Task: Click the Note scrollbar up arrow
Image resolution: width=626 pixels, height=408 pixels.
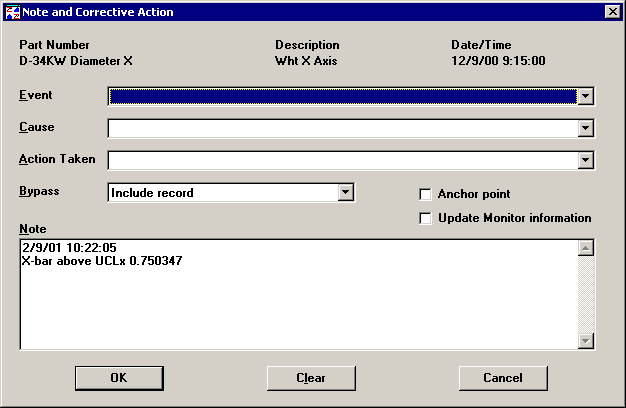Action: [586, 248]
